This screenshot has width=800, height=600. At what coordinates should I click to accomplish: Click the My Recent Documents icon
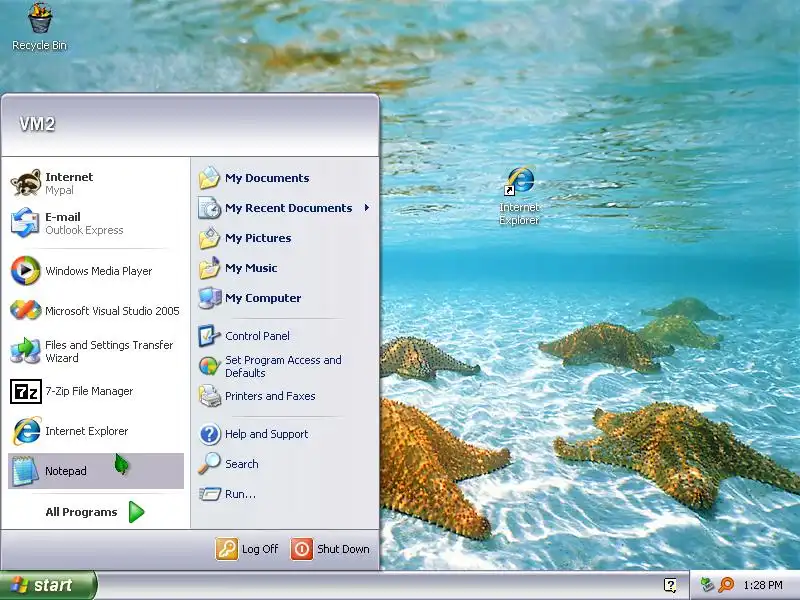click(x=209, y=208)
